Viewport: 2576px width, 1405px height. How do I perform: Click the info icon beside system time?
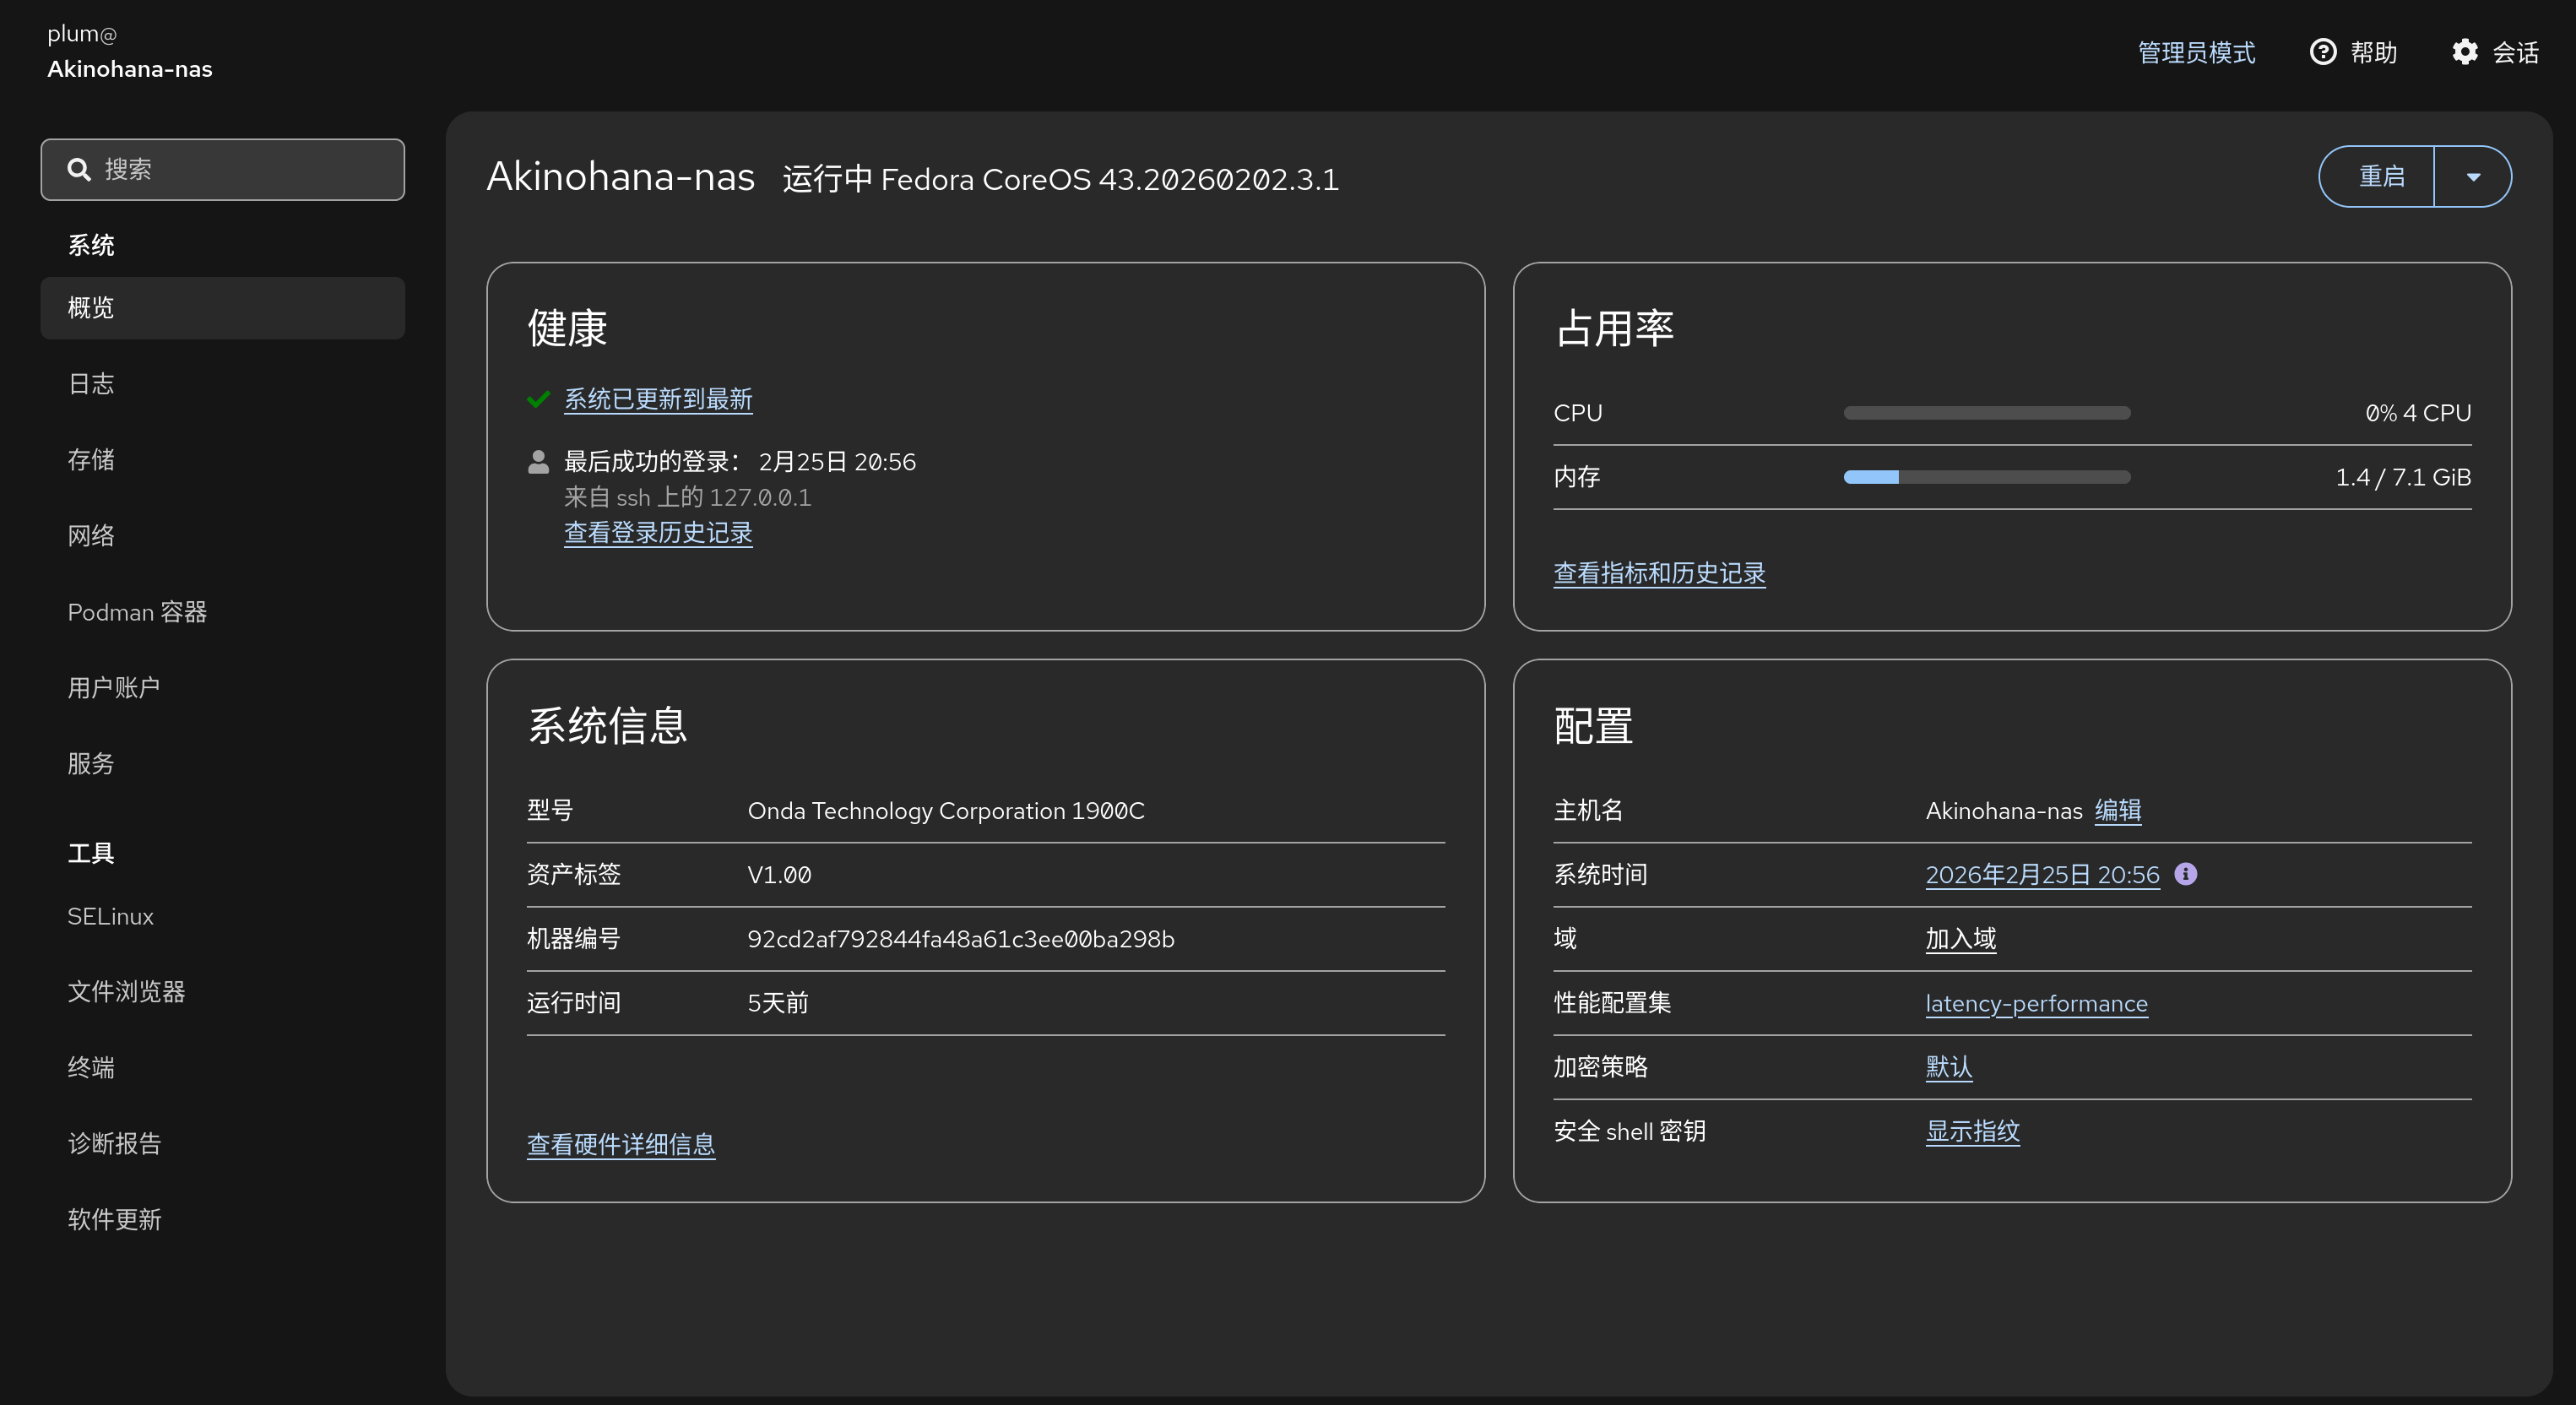pyautogui.click(x=2187, y=874)
